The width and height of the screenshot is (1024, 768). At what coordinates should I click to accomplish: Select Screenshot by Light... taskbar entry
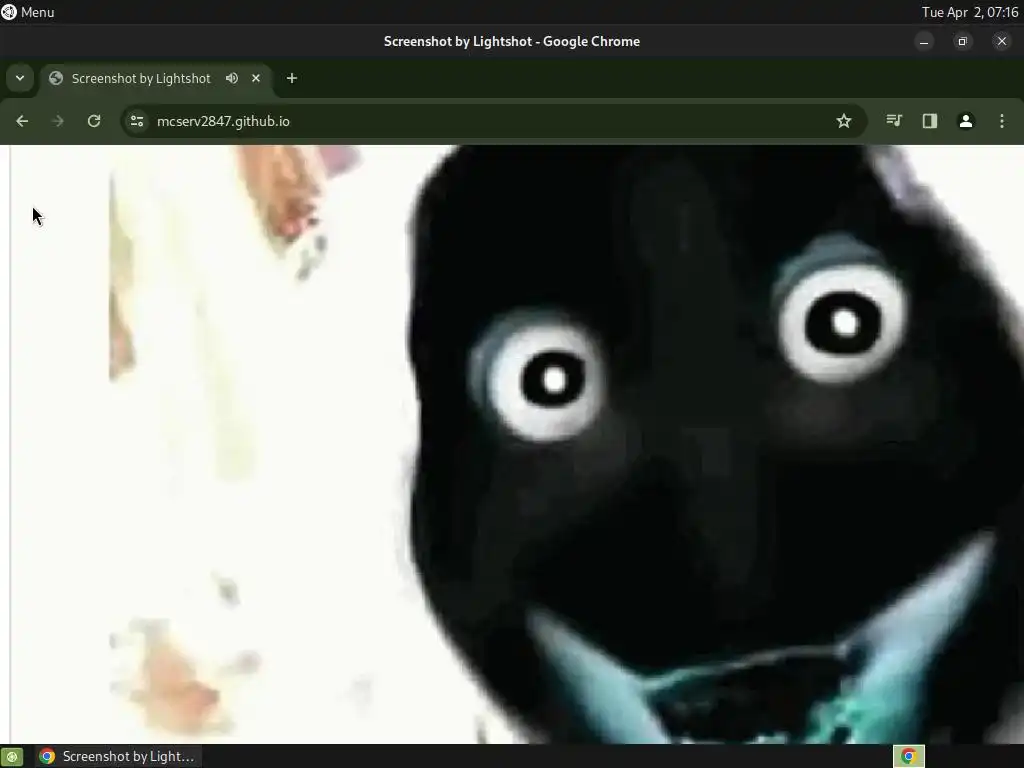click(118, 756)
